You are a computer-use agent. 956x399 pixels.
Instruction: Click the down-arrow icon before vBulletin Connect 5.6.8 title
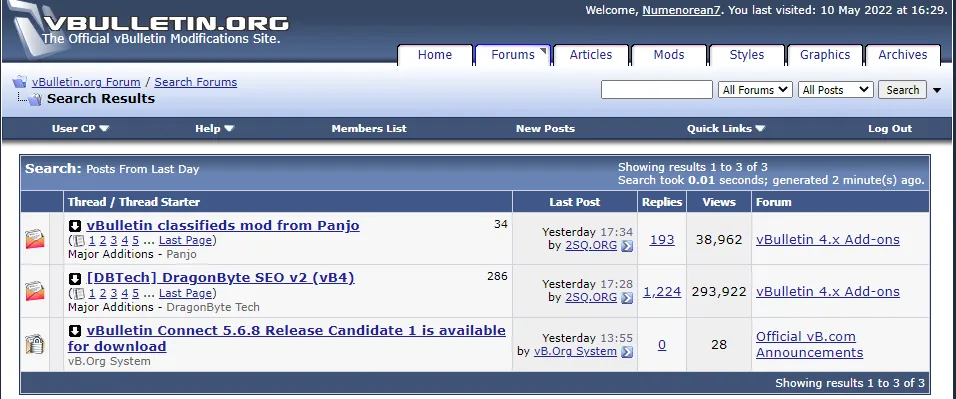[x=75, y=331]
